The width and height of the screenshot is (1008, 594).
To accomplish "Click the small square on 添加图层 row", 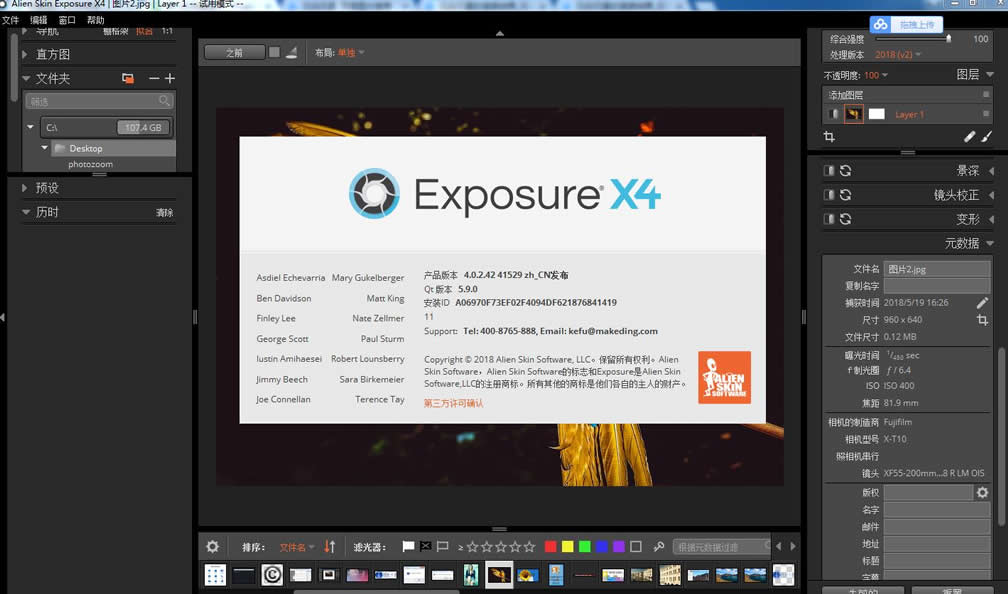I will tap(986, 94).
